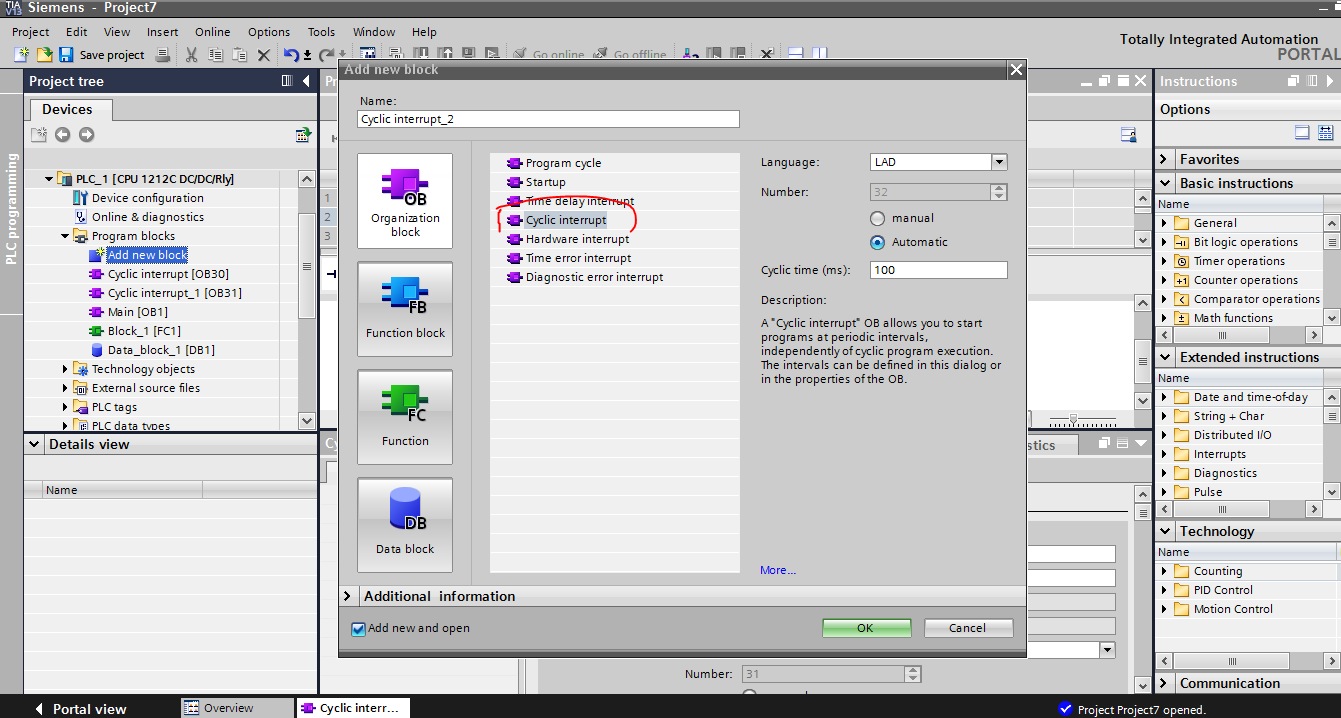The width and height of the screenshot is (1341, 718).
Task: Click the open project toolbar icon
Action: 44,55
